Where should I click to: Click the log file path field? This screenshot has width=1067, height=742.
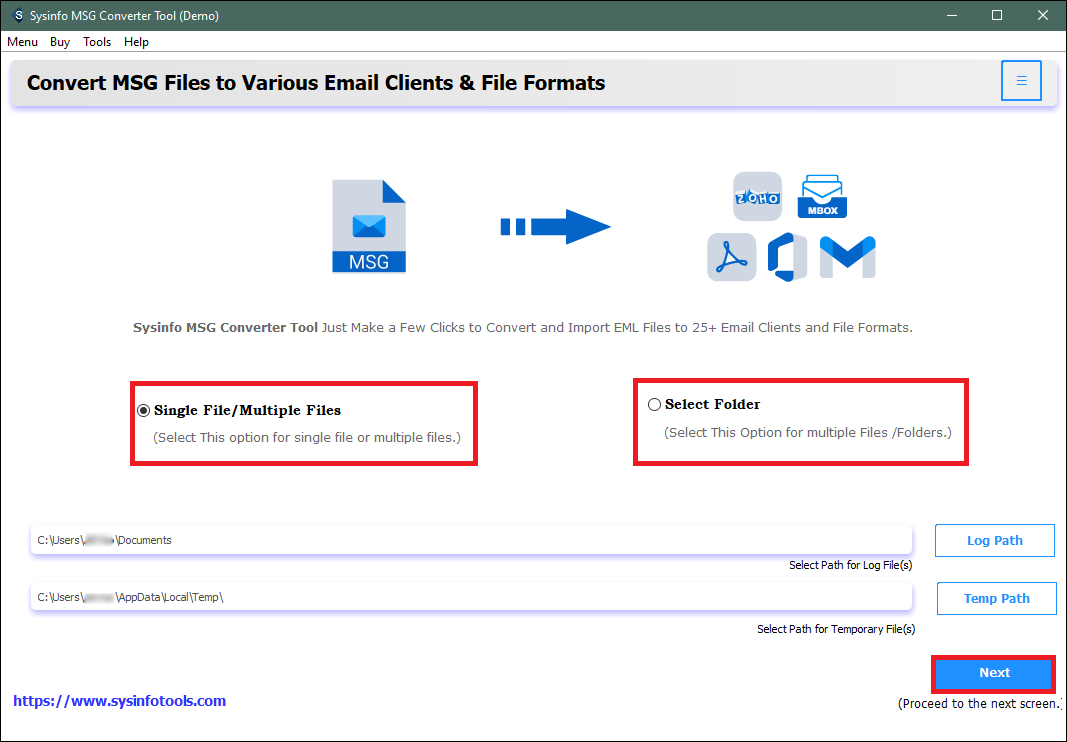click(471, 540)
